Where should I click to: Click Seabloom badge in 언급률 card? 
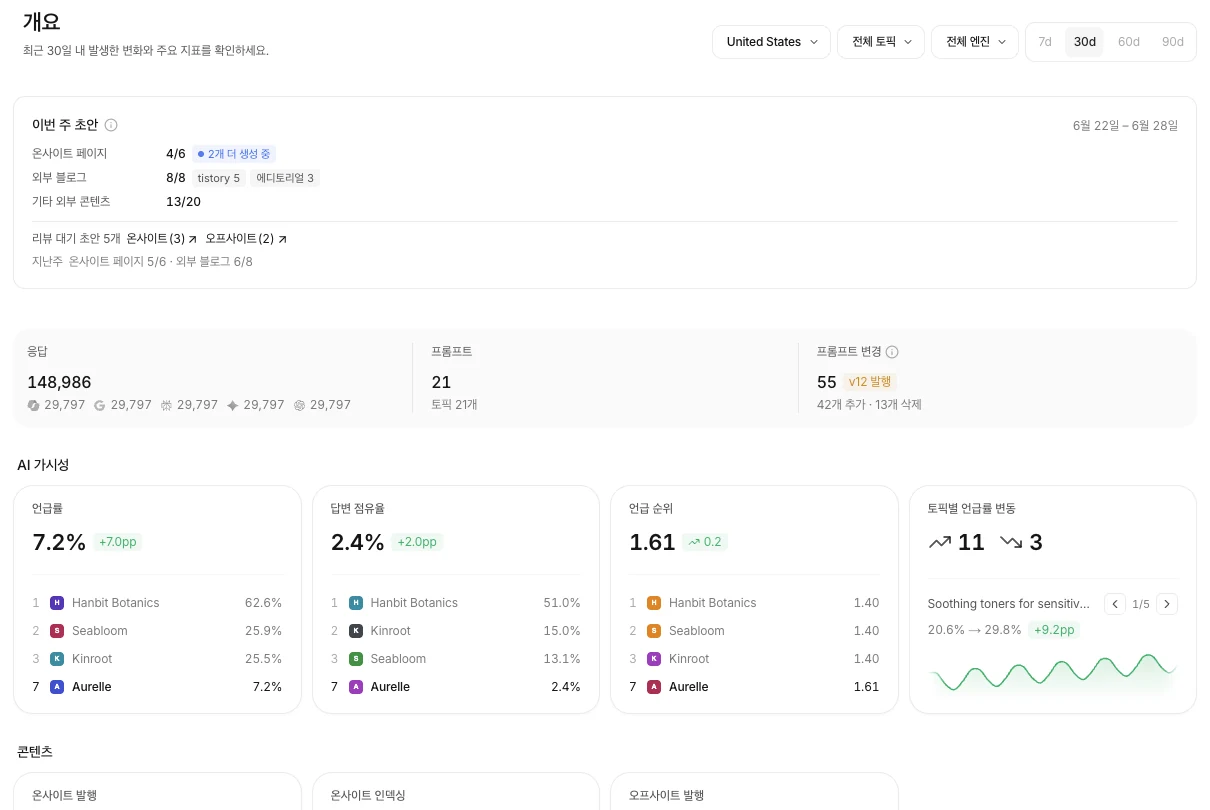click(x=57, y=631)
